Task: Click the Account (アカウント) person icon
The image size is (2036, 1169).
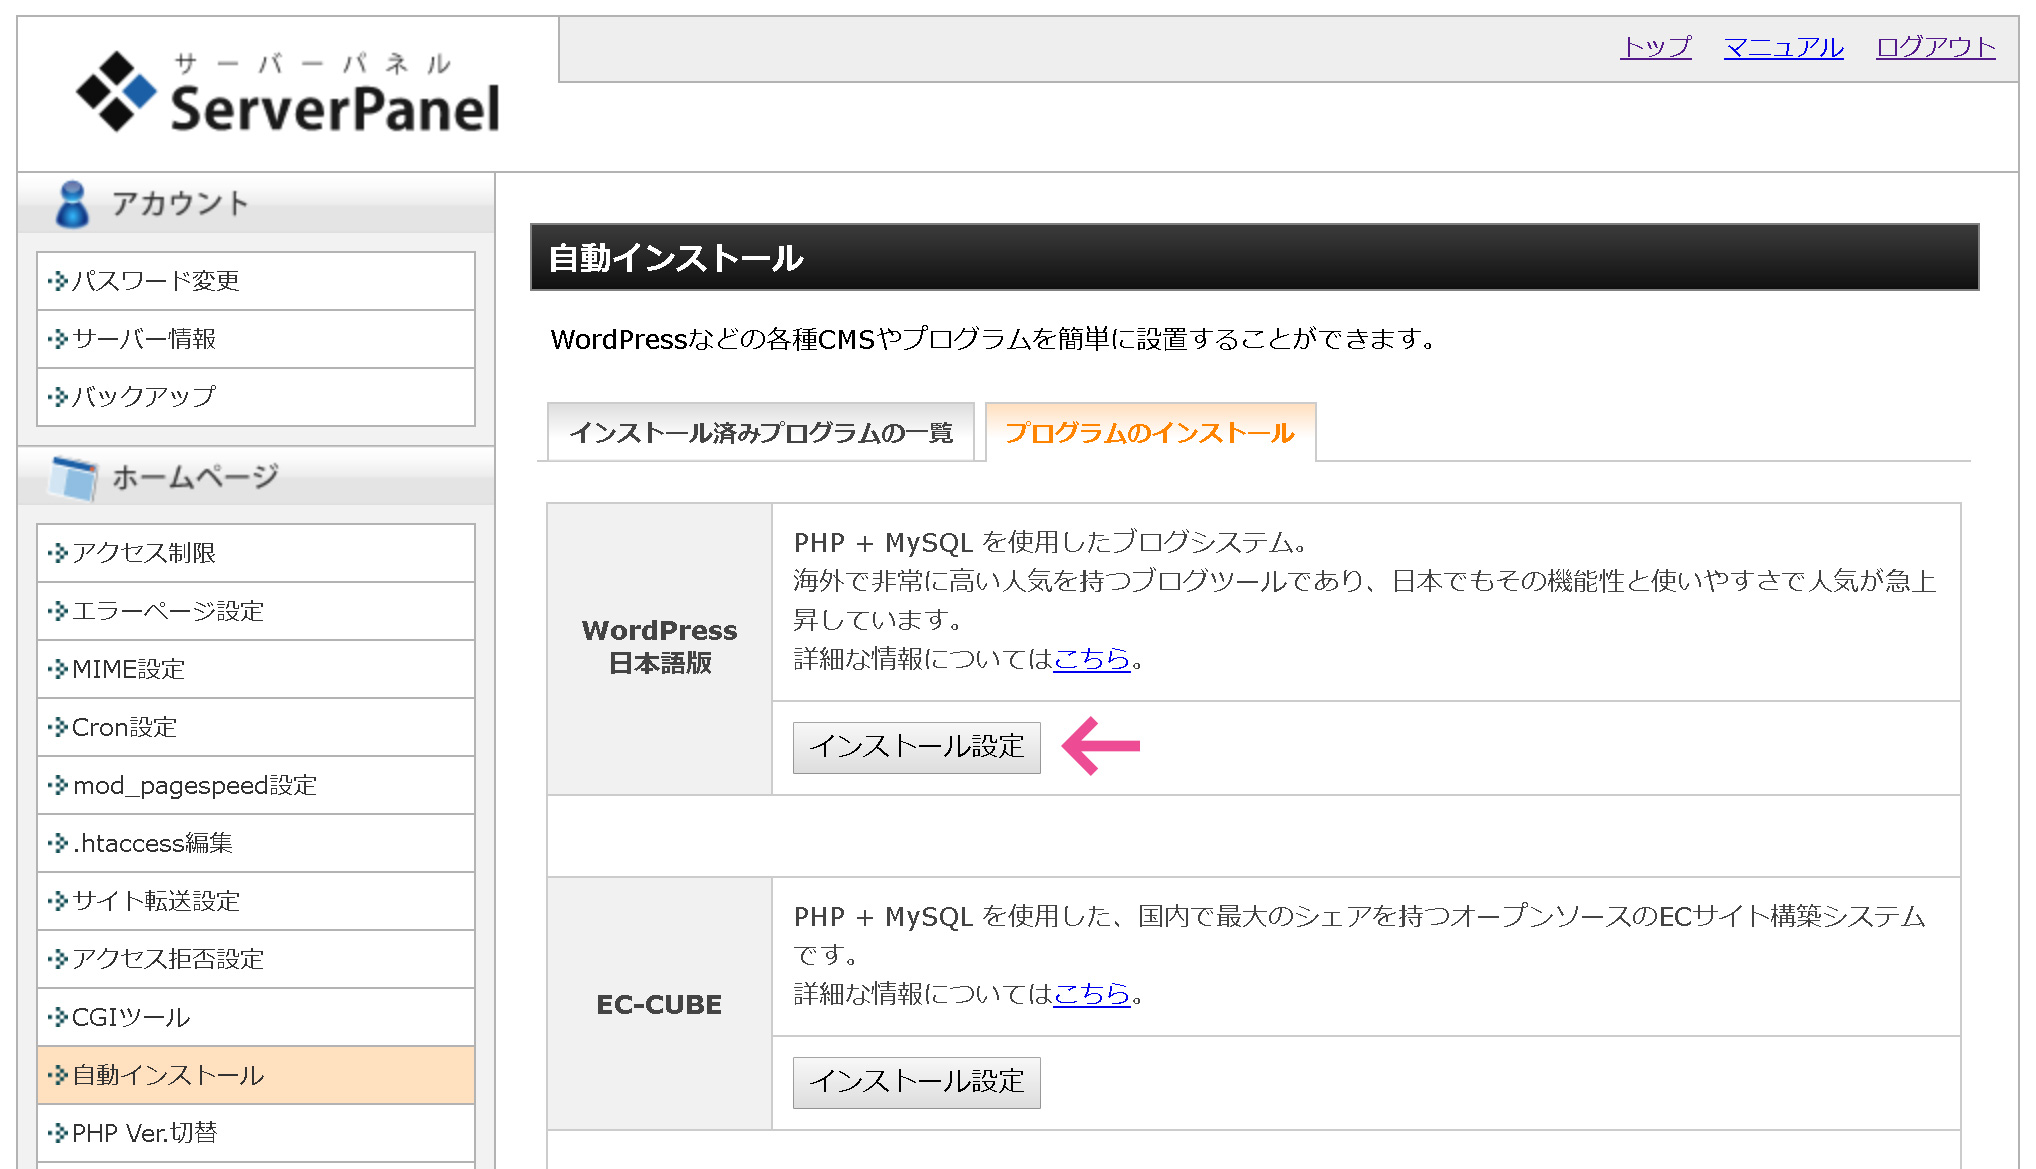Action: [72, 204]
